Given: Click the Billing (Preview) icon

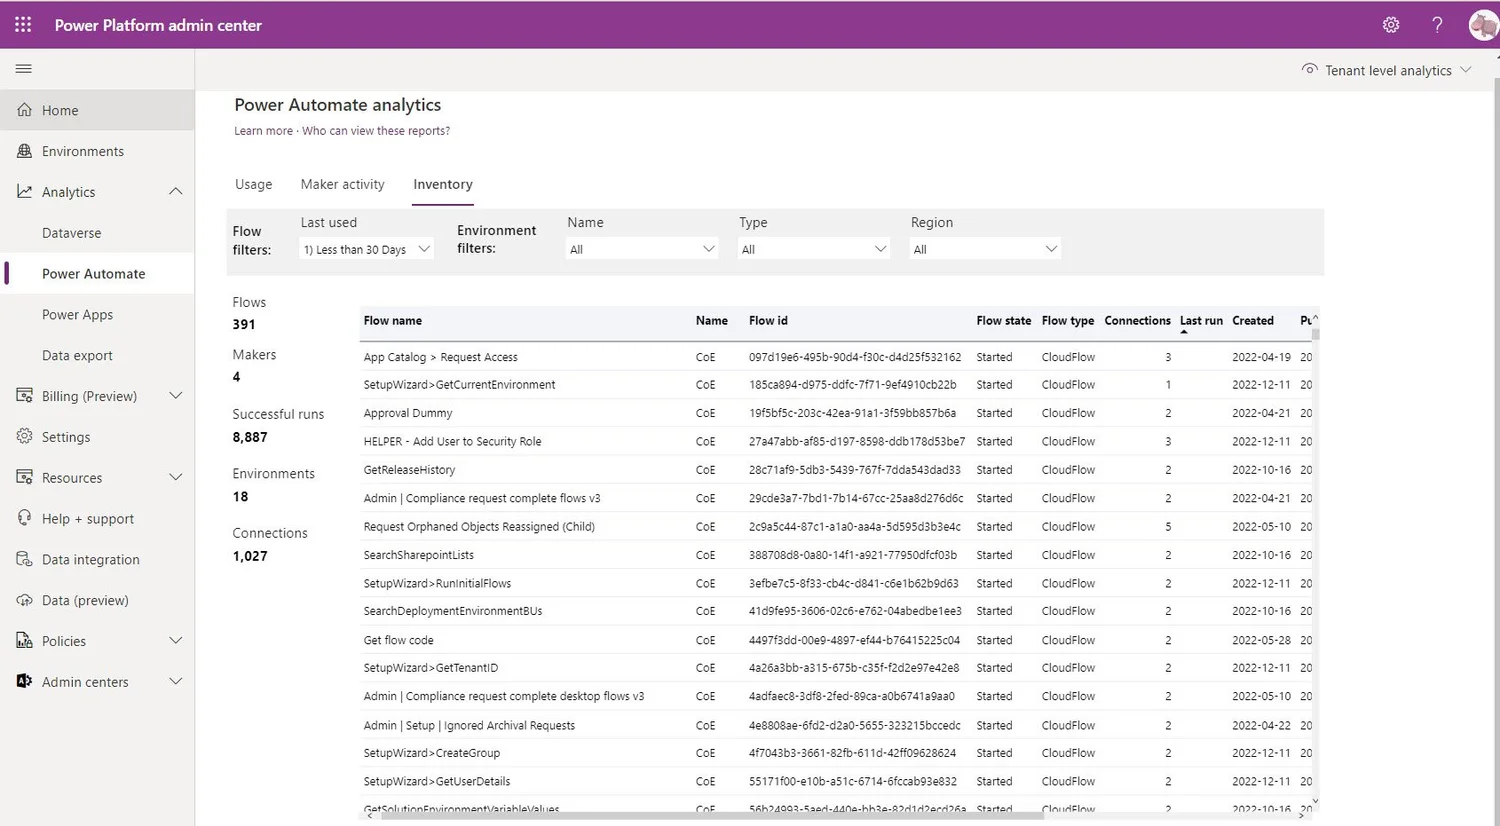Looking at the screenshot, I should coord(24,396).
